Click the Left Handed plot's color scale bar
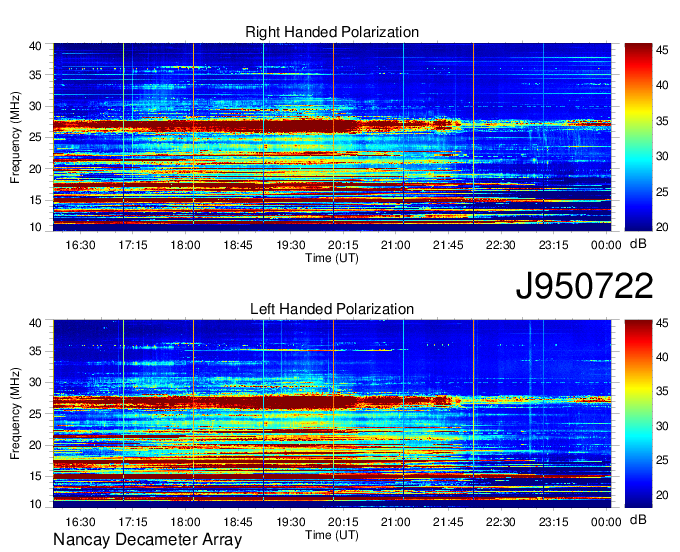This screenshot has height=552, width=680. tap(638, 414)
